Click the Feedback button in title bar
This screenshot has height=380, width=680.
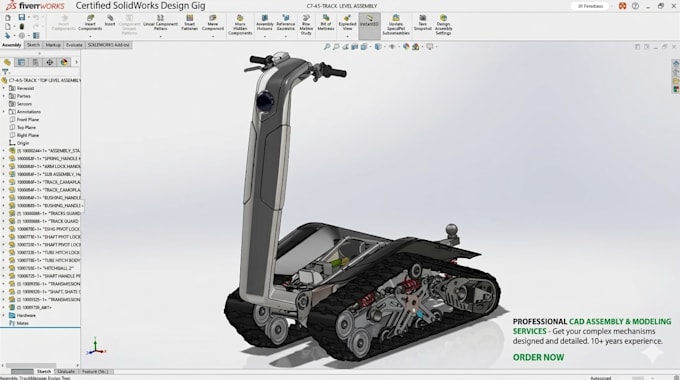pos(589,6)
